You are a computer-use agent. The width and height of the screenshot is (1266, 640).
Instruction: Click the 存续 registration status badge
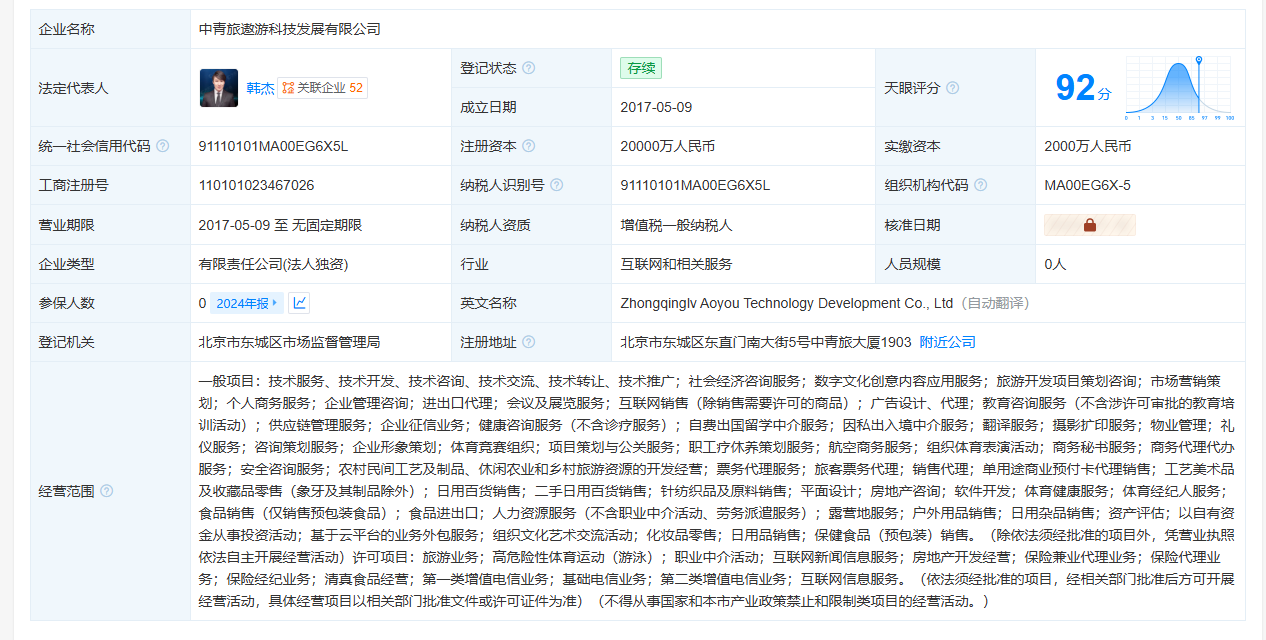tap(640, 68)
